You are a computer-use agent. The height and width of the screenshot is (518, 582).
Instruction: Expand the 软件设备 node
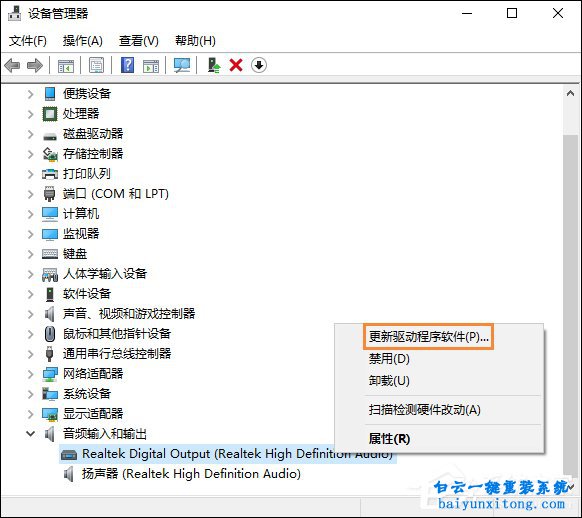click(30, 294)
